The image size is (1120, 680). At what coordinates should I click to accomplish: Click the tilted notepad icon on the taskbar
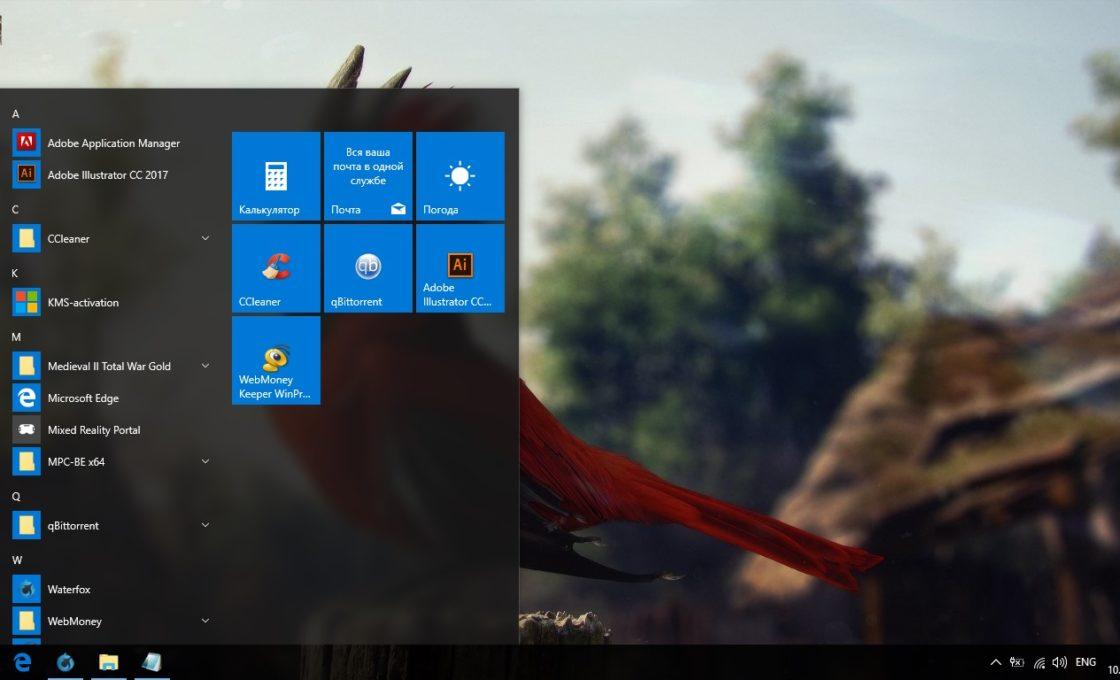[x=151, y=662]
